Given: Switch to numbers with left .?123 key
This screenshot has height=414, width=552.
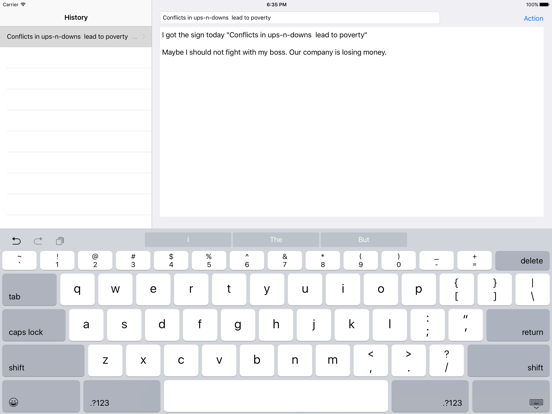Looking at the screenshot, I should (122, 396).
